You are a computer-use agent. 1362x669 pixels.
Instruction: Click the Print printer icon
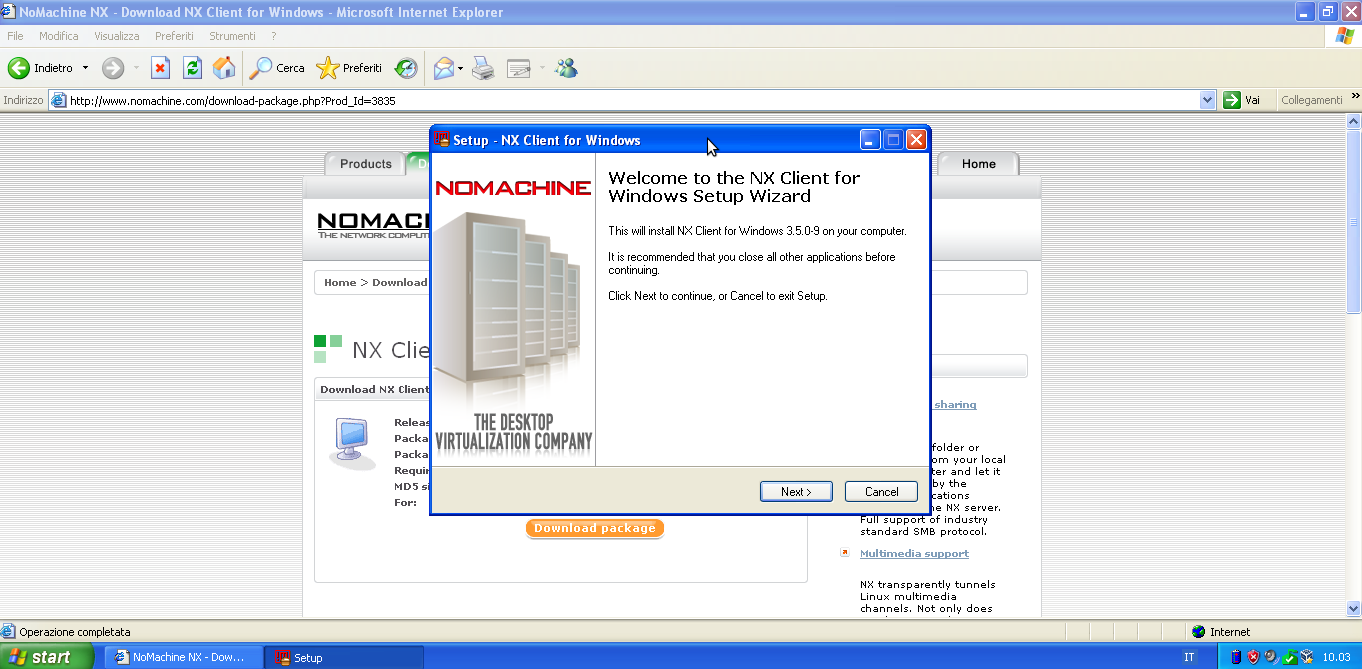pyautogui.click(x=484, y=68)
